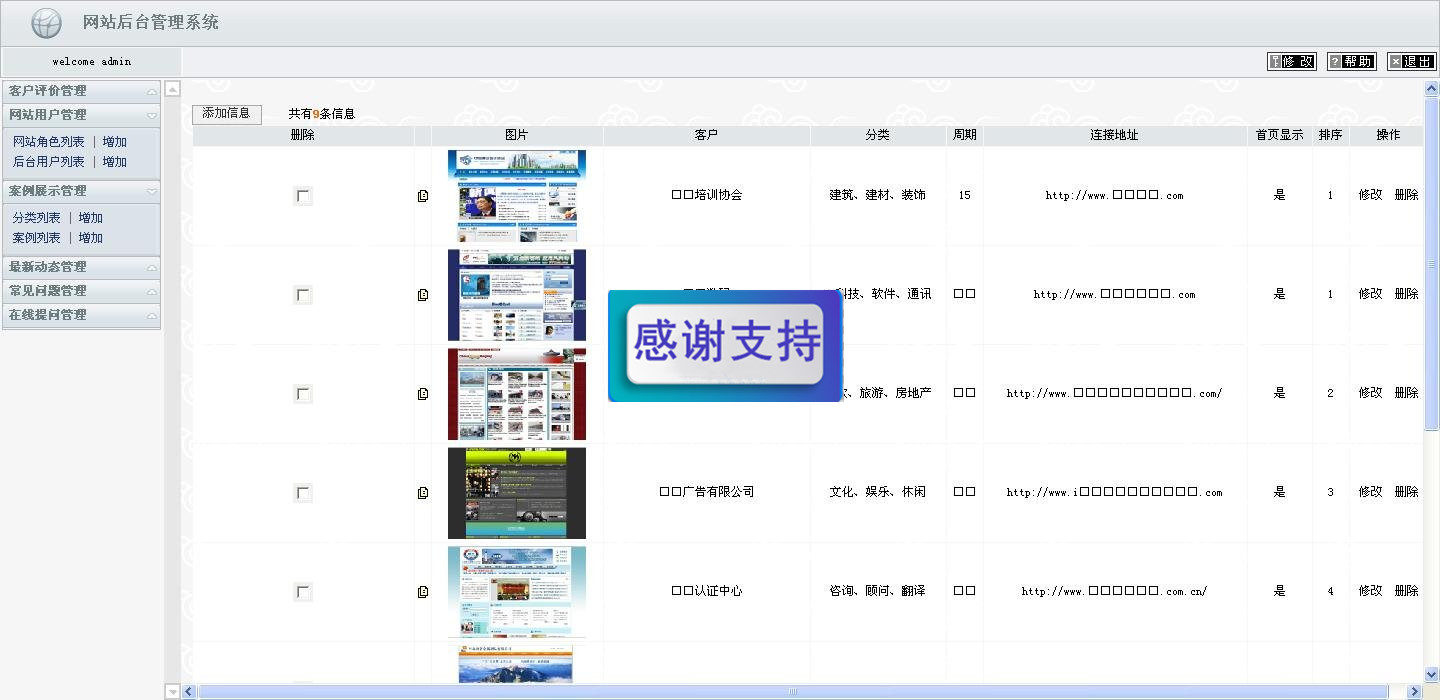
Task: Open the document icon in 培训协会 row
Action: point(423,196)
